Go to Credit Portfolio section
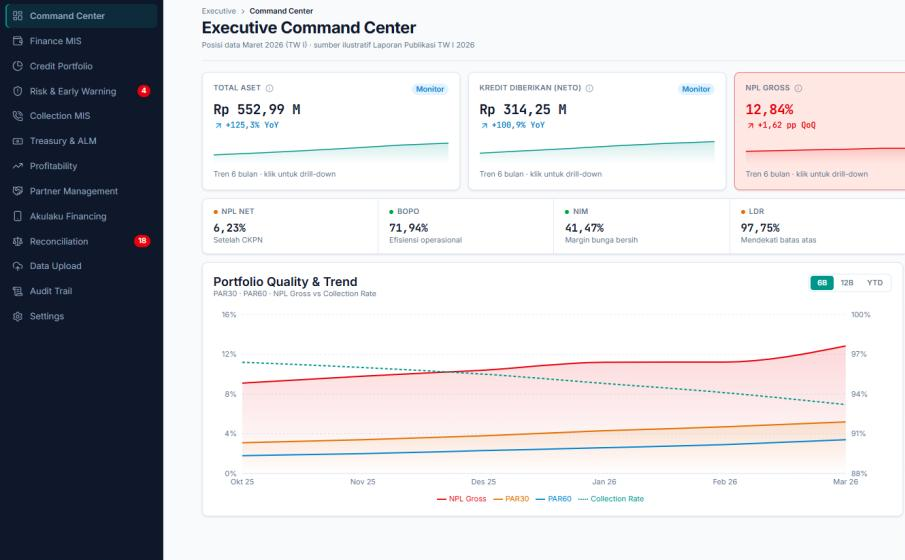 (x=81, y=66)
